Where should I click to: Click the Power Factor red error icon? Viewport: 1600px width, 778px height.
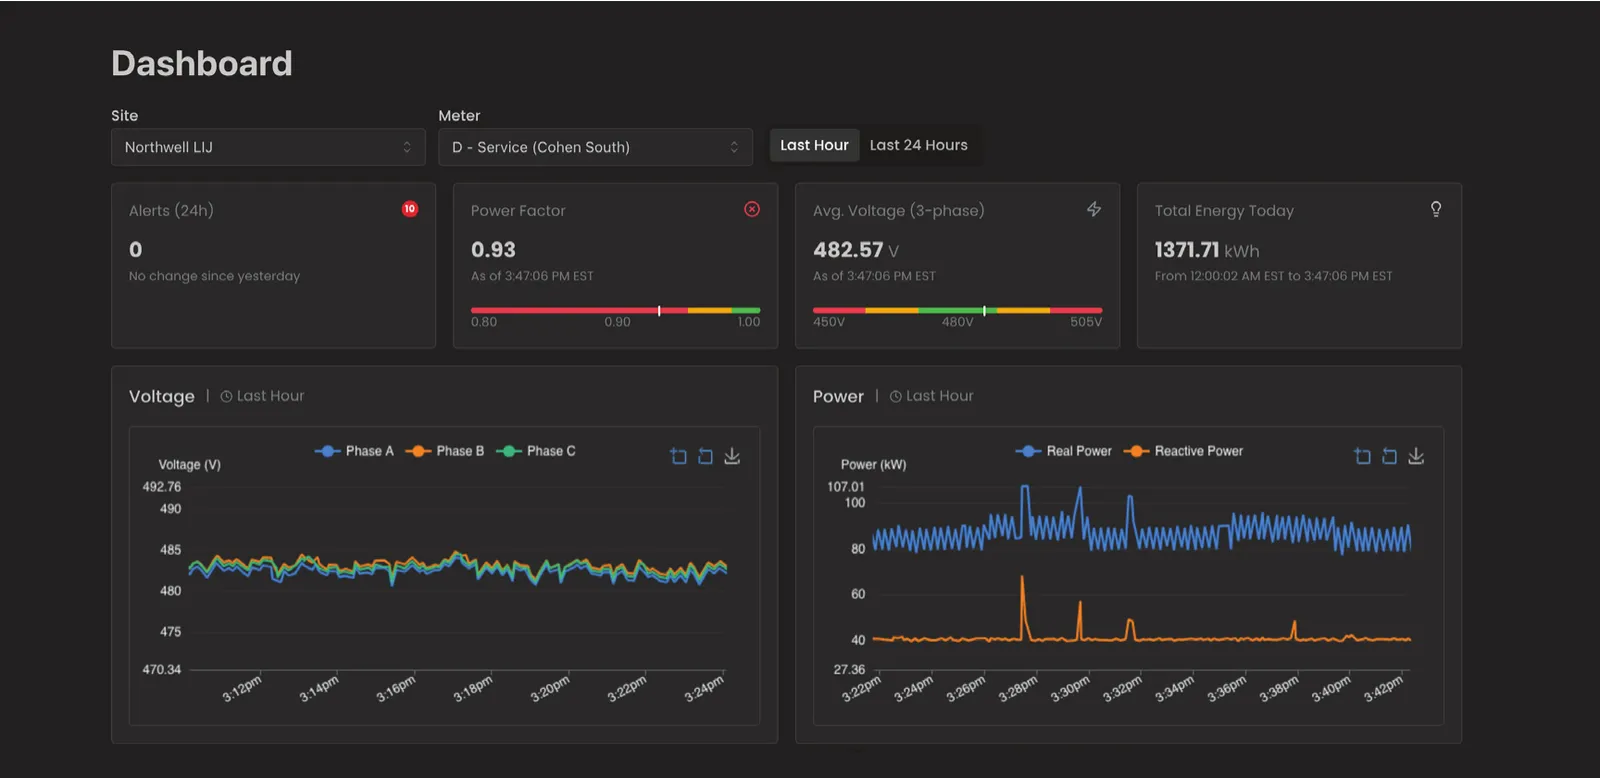tap(752, 209)
